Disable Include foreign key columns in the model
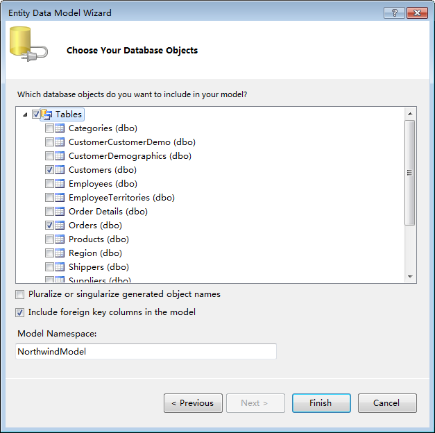Image resolution: width=435 pixels, height=433 pixels. (20, 312)
